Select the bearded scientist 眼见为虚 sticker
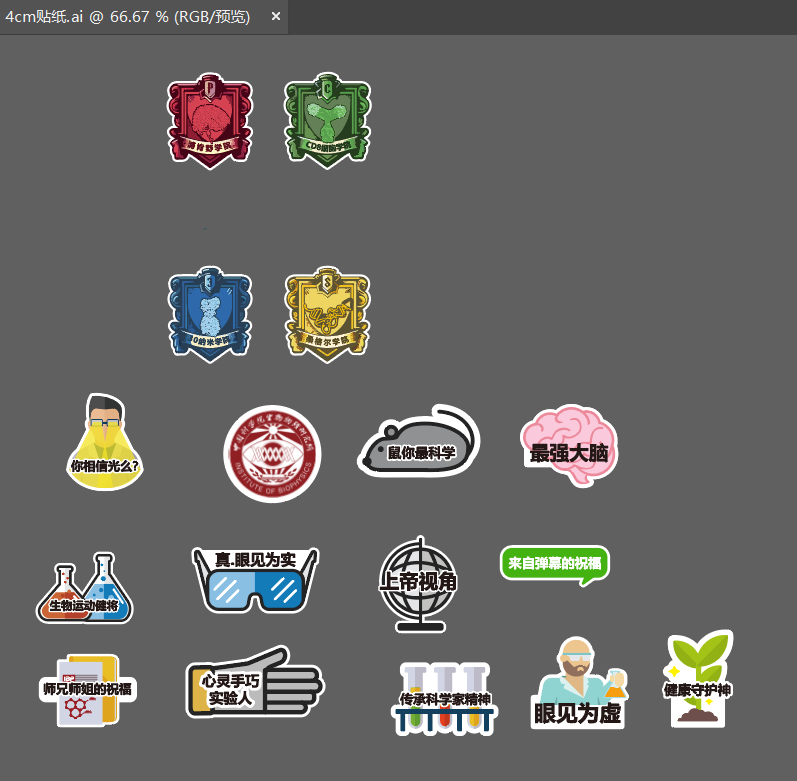 click(578, 685)
